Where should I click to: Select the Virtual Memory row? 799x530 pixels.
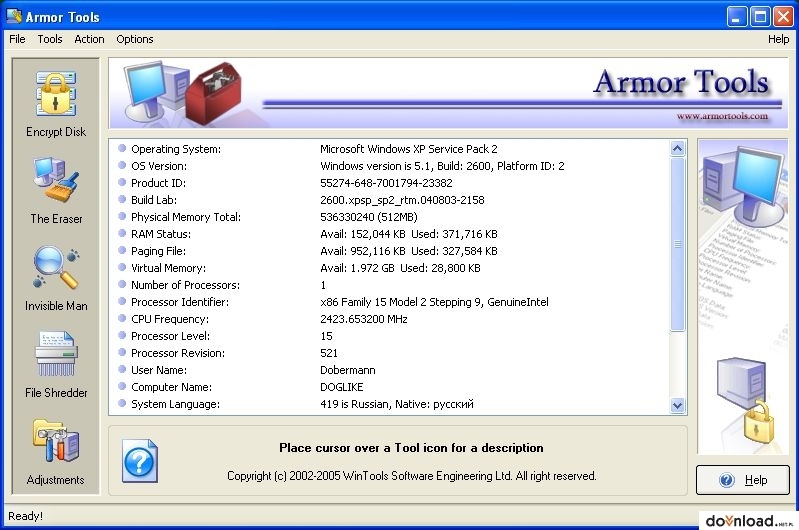389,268
